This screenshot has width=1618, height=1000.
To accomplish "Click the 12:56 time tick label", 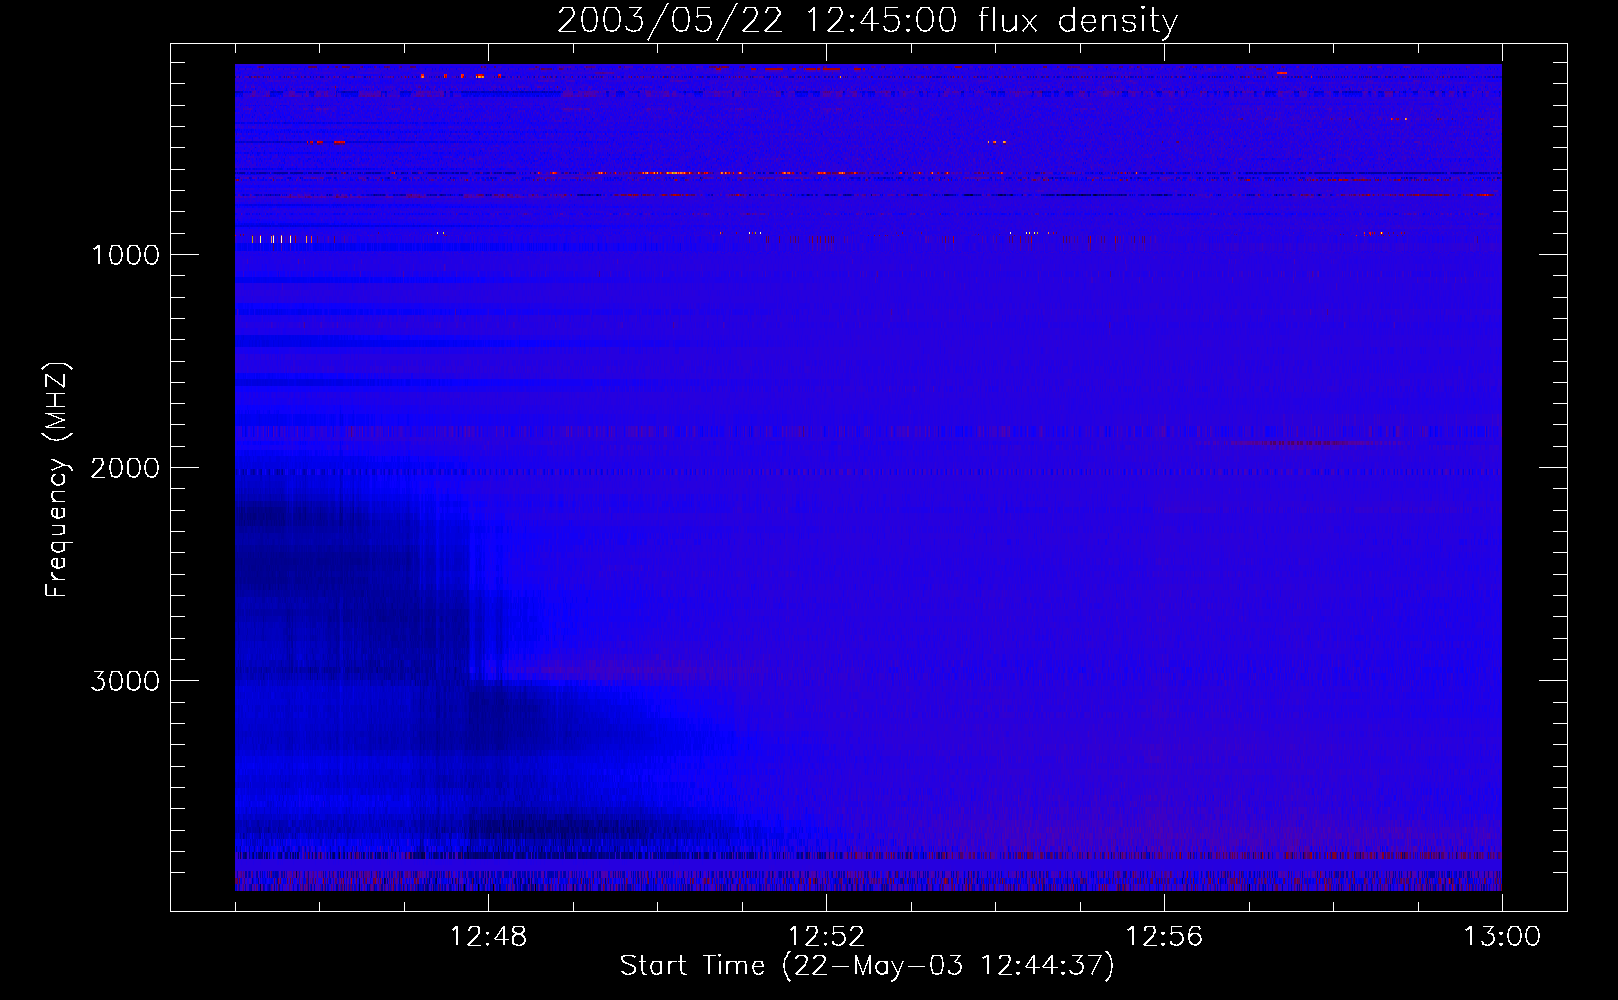I will pyautogui.click(x=1164, y=937).
